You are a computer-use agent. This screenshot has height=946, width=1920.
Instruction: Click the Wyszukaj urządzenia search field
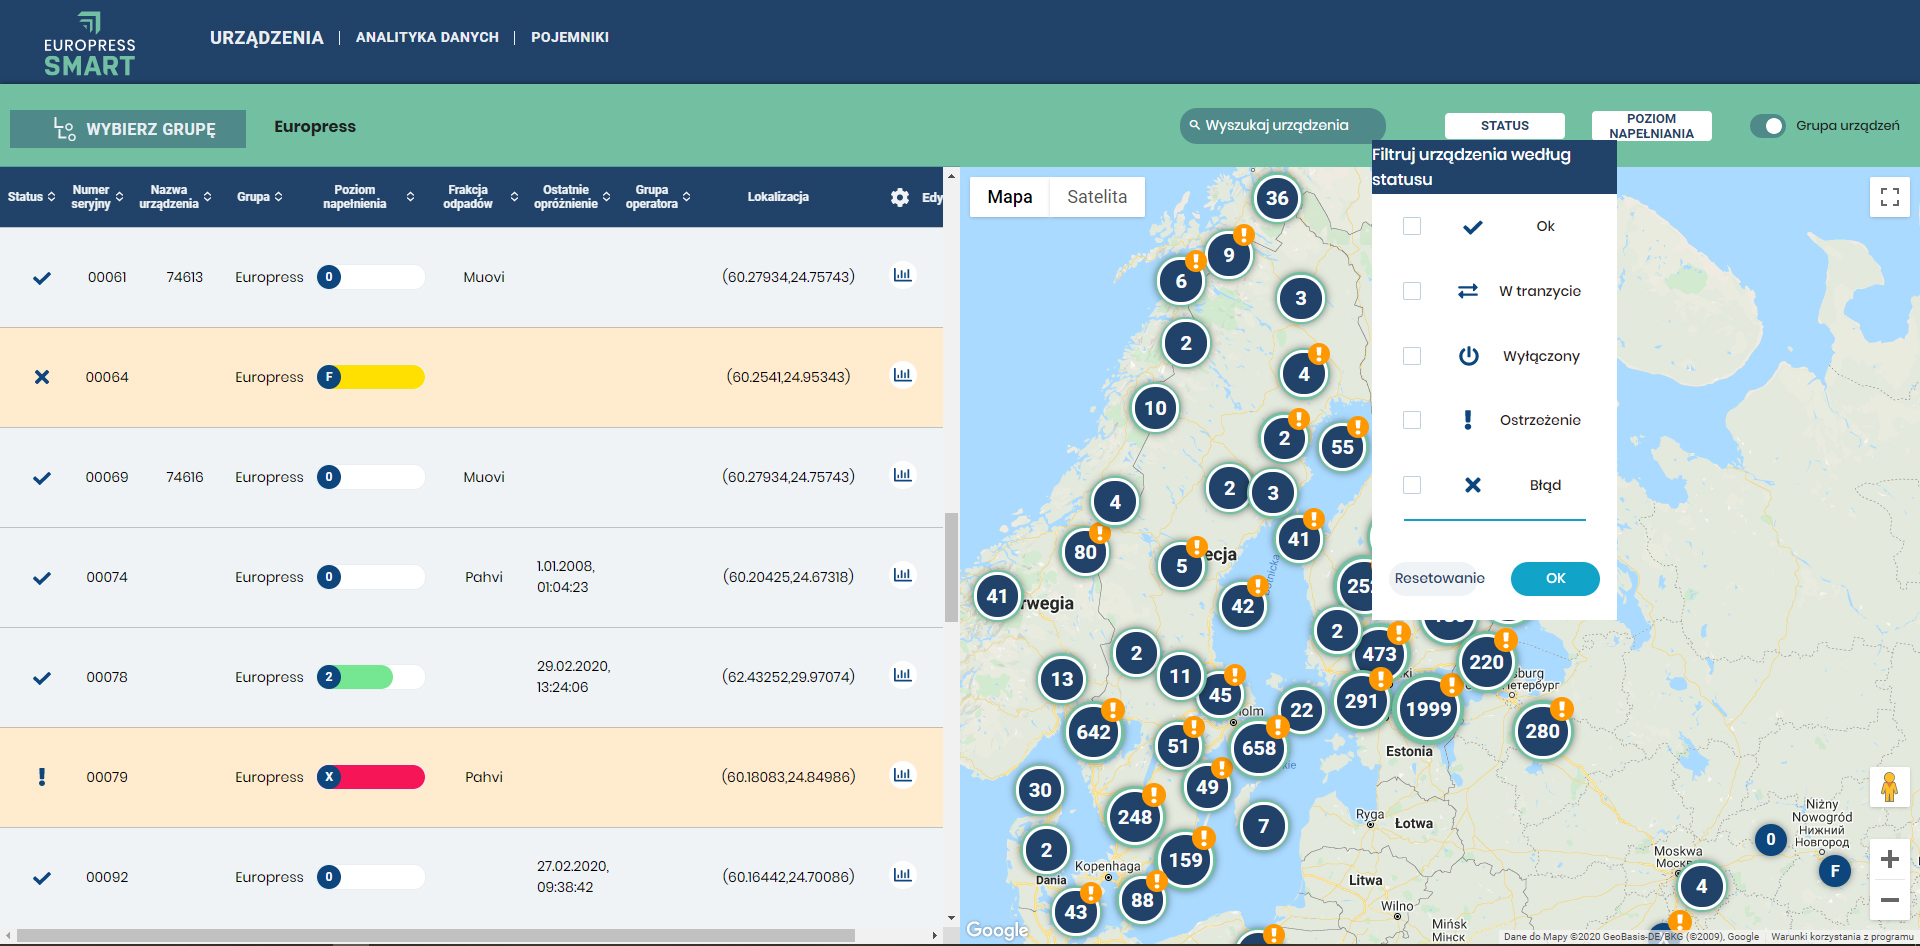(1283, 125)
